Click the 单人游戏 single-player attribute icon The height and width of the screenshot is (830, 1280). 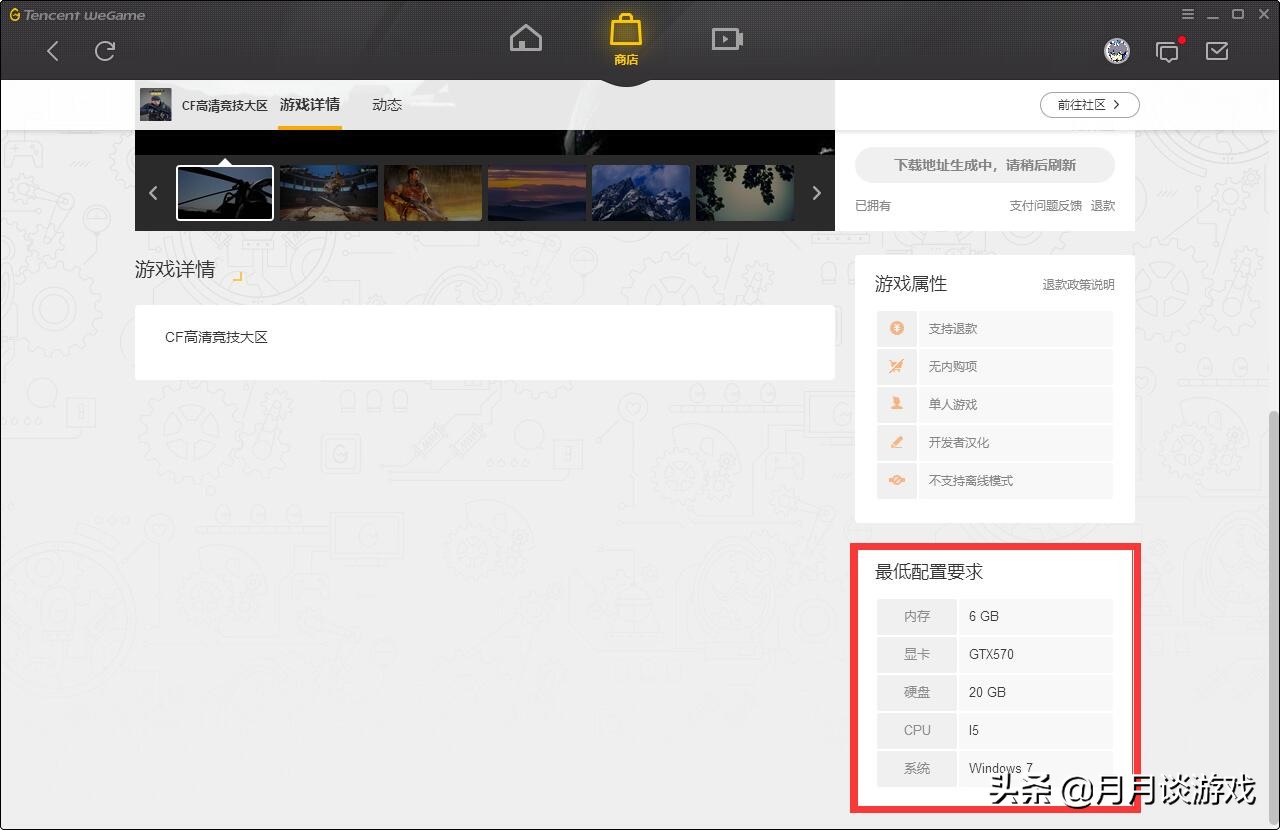896,404
